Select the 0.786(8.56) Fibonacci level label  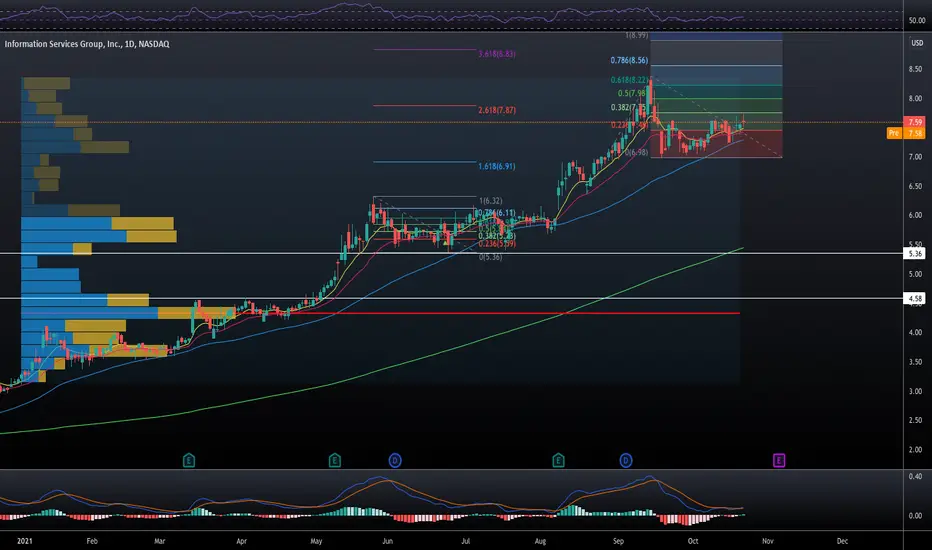pos(629,61)
